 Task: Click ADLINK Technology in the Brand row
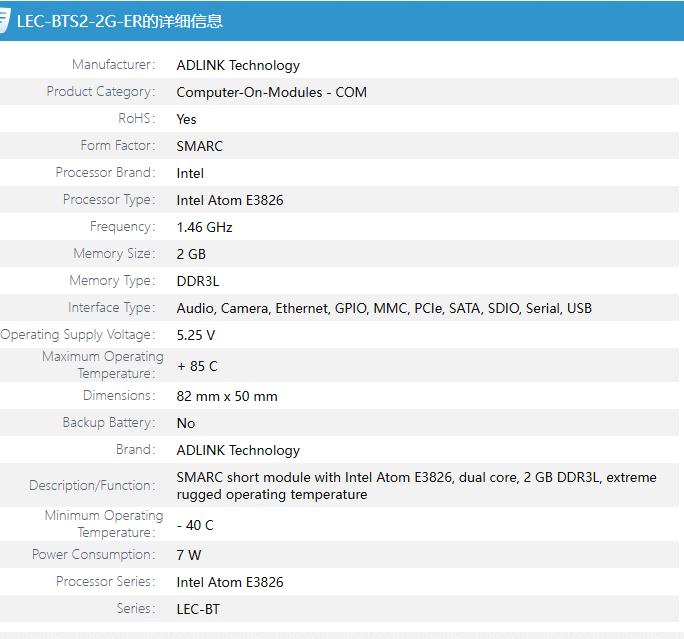[238, 450]
